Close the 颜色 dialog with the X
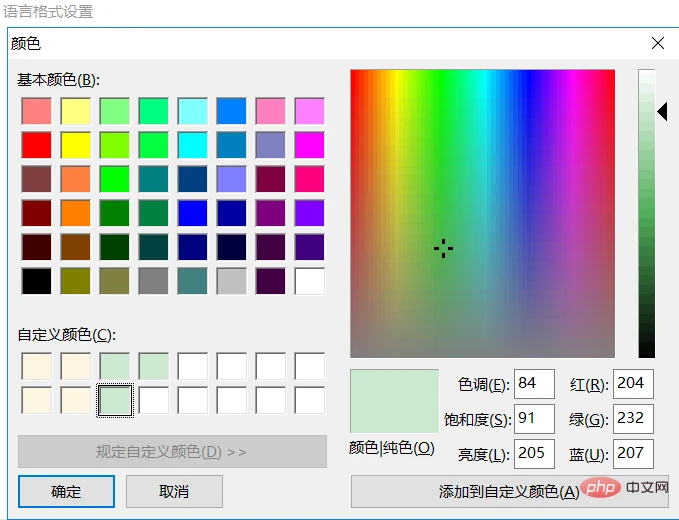 click(657, 44)
